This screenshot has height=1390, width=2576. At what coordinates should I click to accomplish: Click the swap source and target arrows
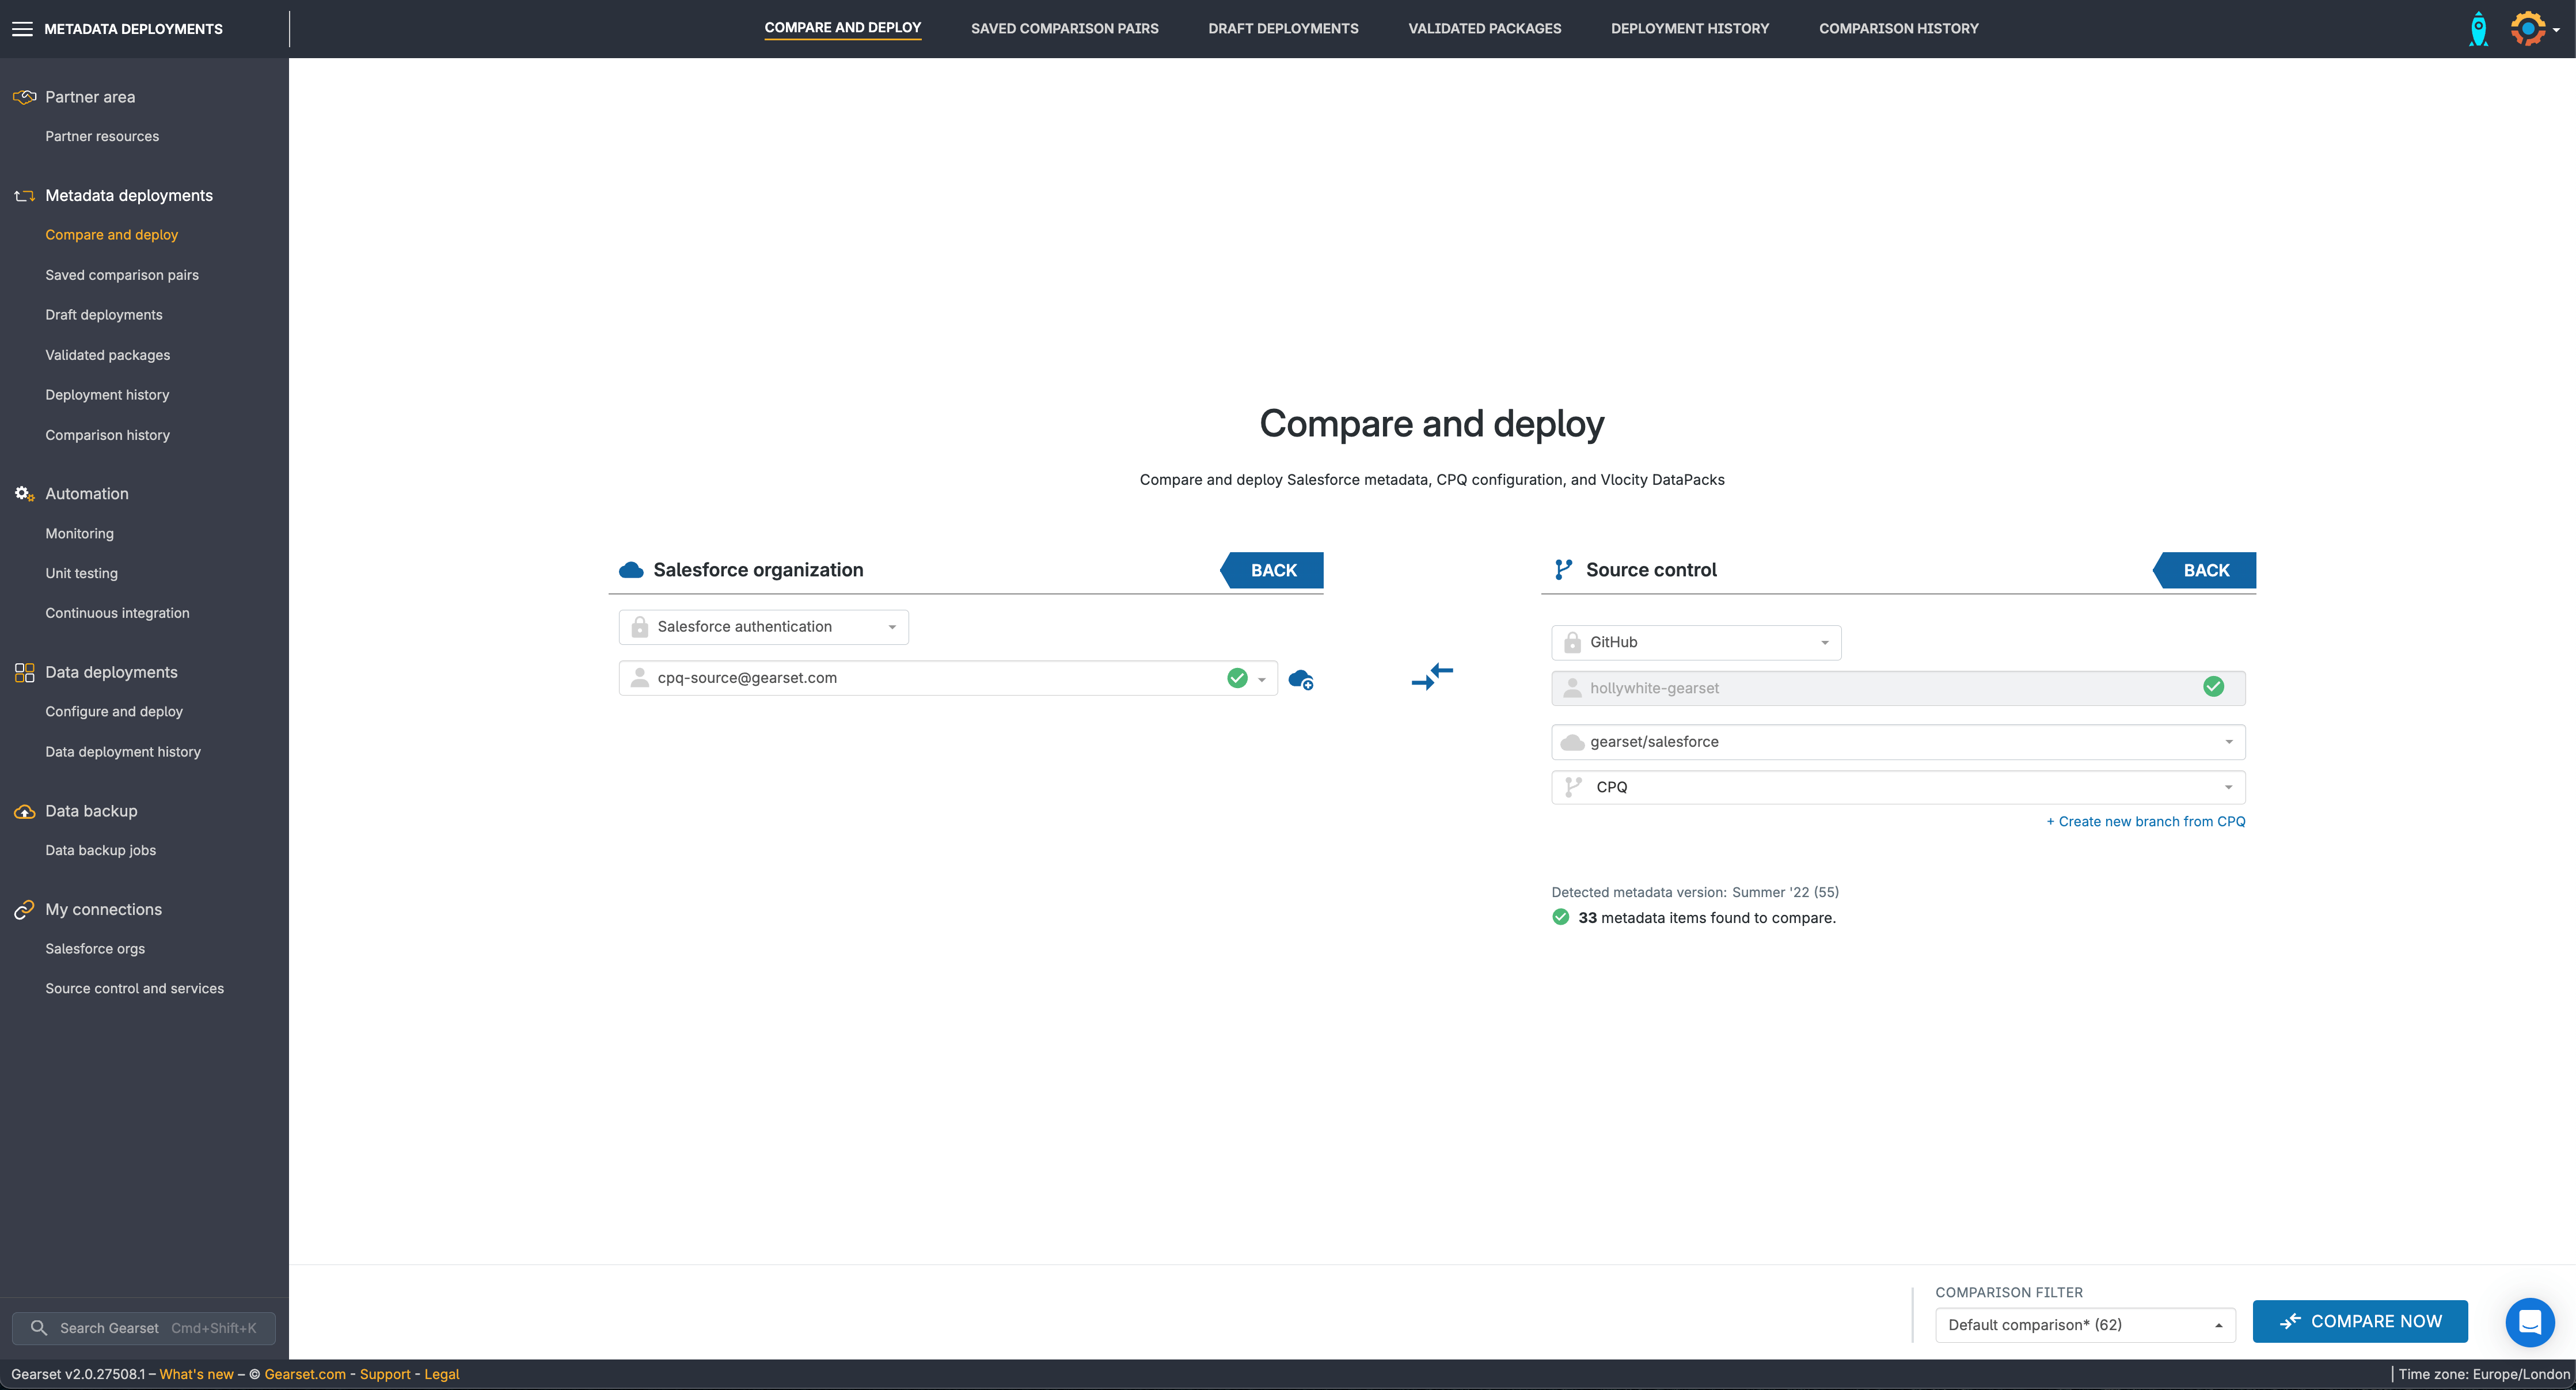click(1432, 677)
